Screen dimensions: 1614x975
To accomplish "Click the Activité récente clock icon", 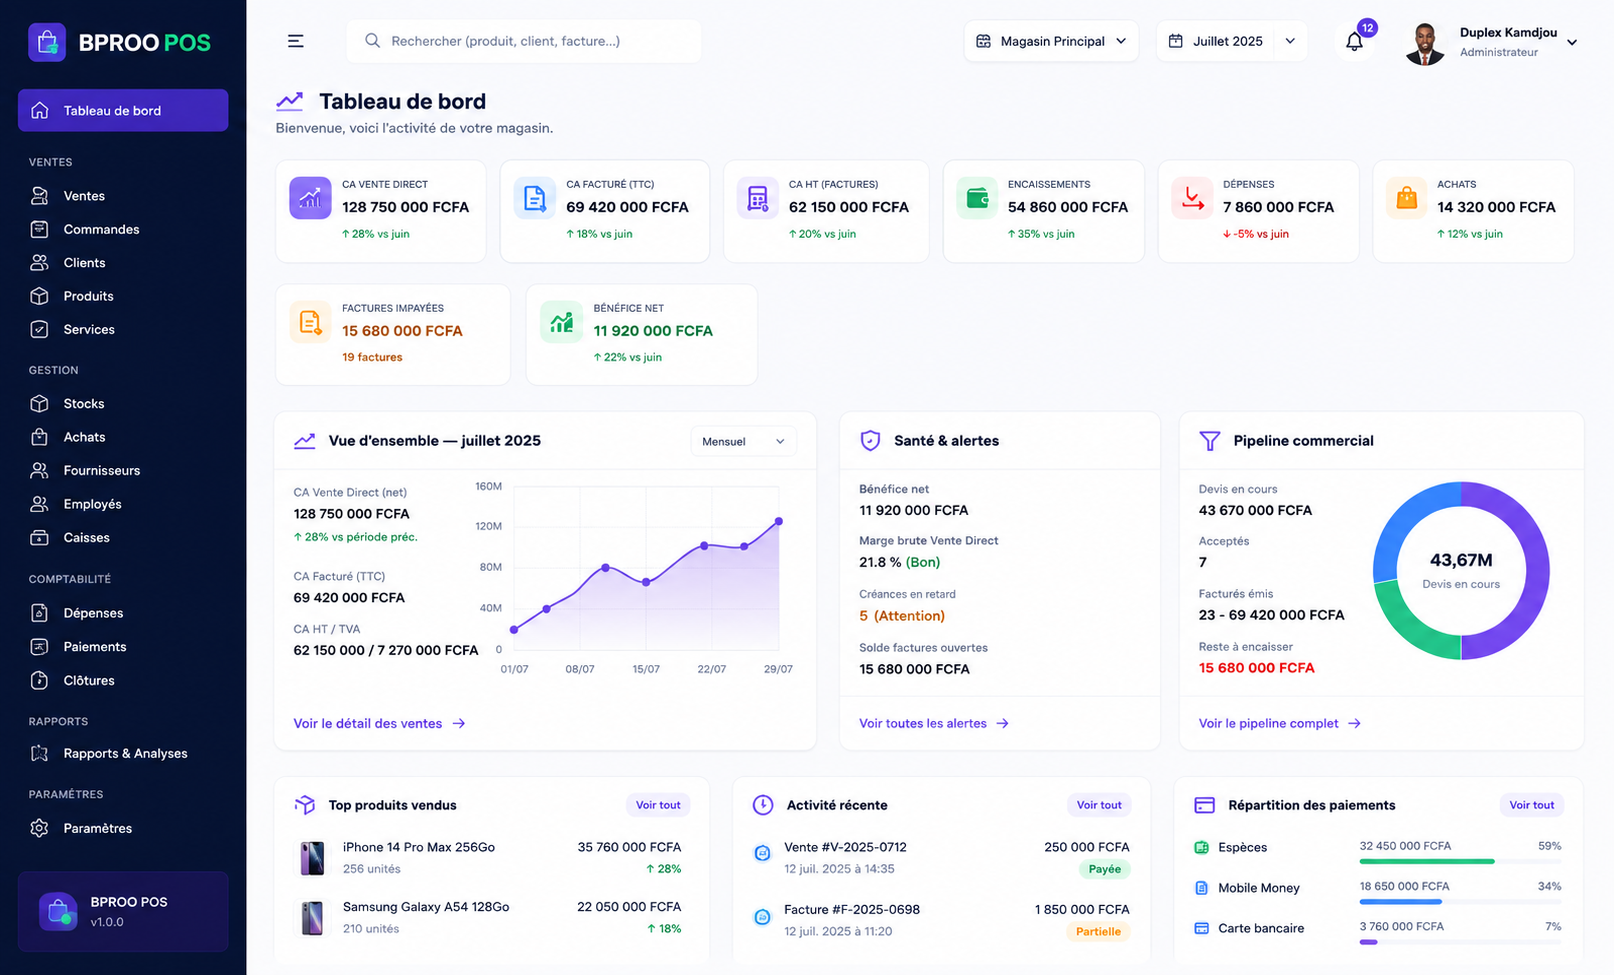I will [x=762, y=805].
